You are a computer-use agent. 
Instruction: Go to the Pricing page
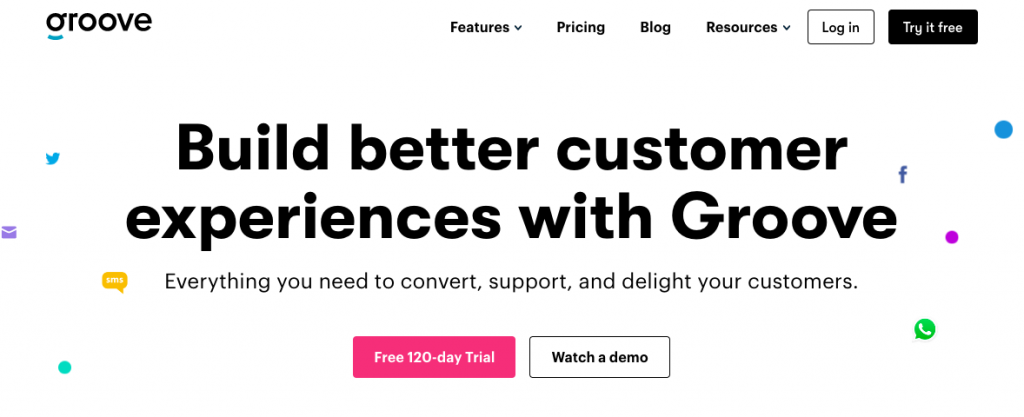coord(581,27)
